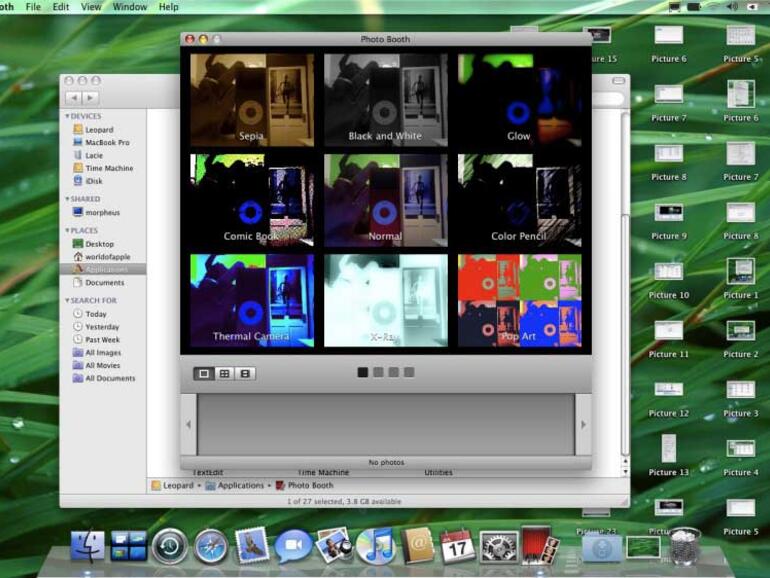Select the single still photo mode button
Screen dimensions: 770x578
(x=204, y=373)
